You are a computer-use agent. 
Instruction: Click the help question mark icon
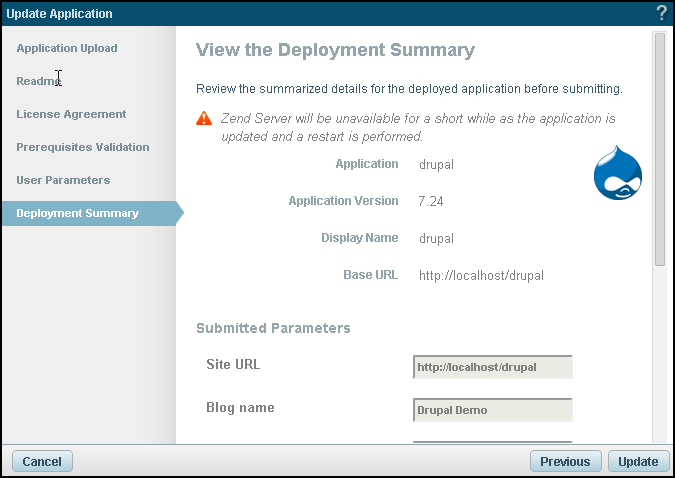coord(661,13)
